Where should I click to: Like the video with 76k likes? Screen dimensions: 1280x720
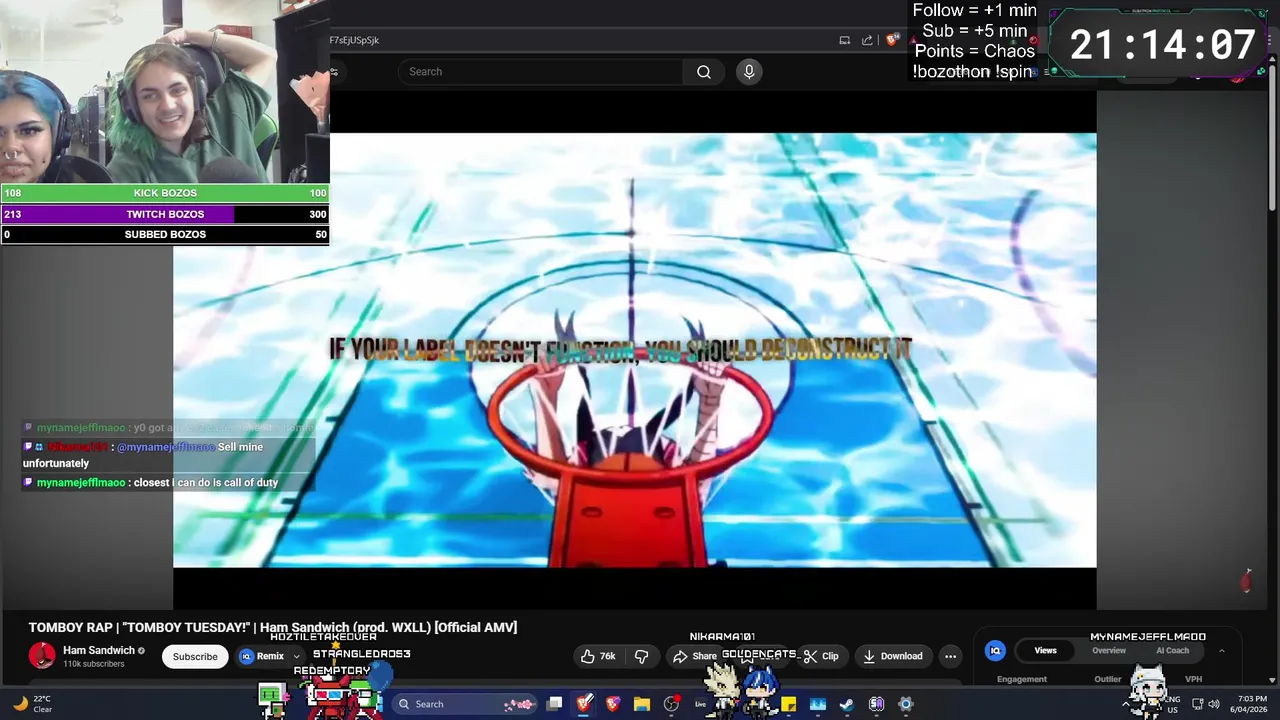[x=597, y=656]
